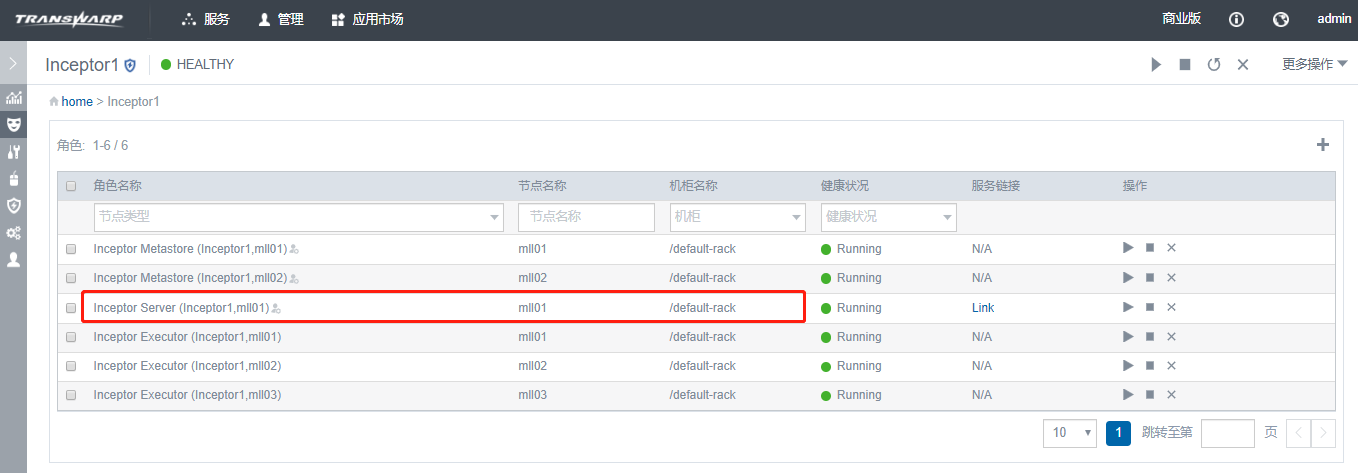
Task: Click the restart service icon in header
Action: 1214,65
